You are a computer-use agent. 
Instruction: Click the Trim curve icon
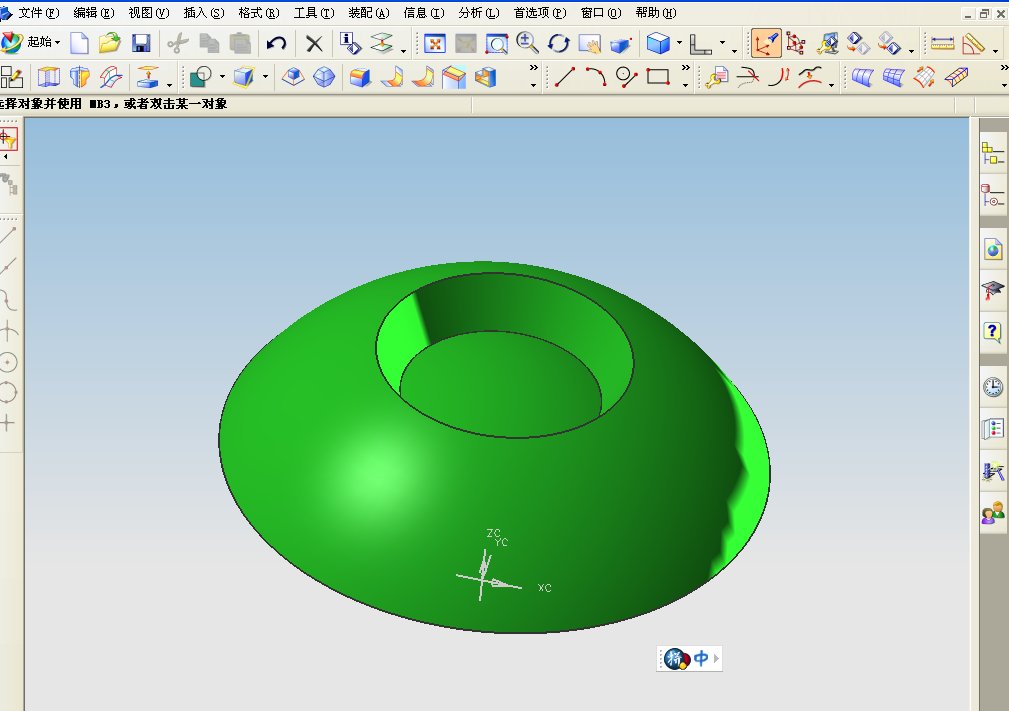pos(748,77)
